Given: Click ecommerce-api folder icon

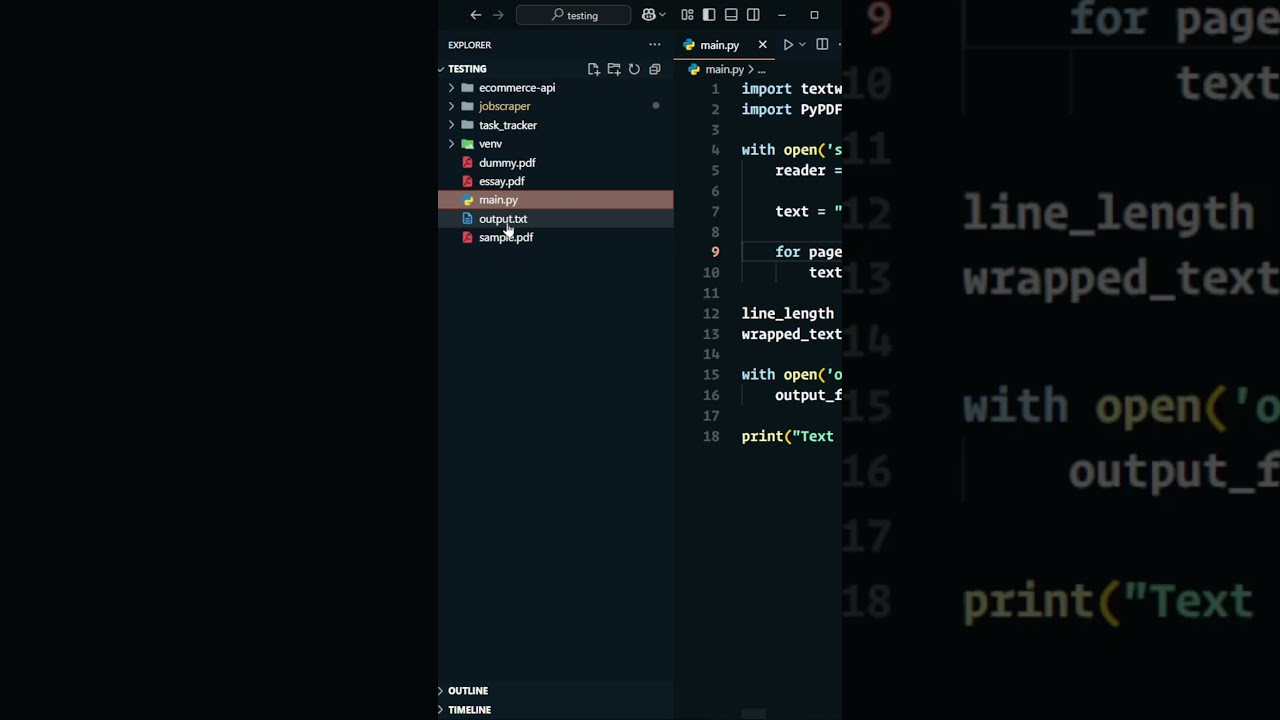Looking at the screenshot, I should [467, 88].
